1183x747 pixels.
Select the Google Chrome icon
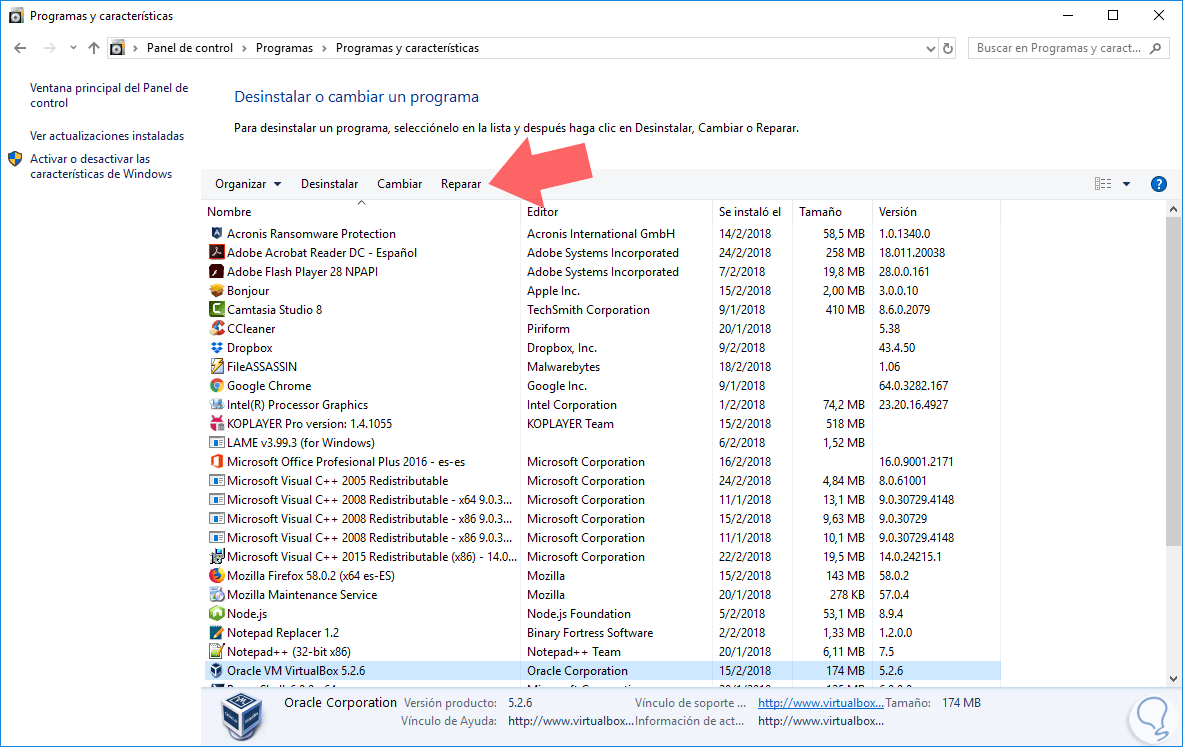click(217, 385)
